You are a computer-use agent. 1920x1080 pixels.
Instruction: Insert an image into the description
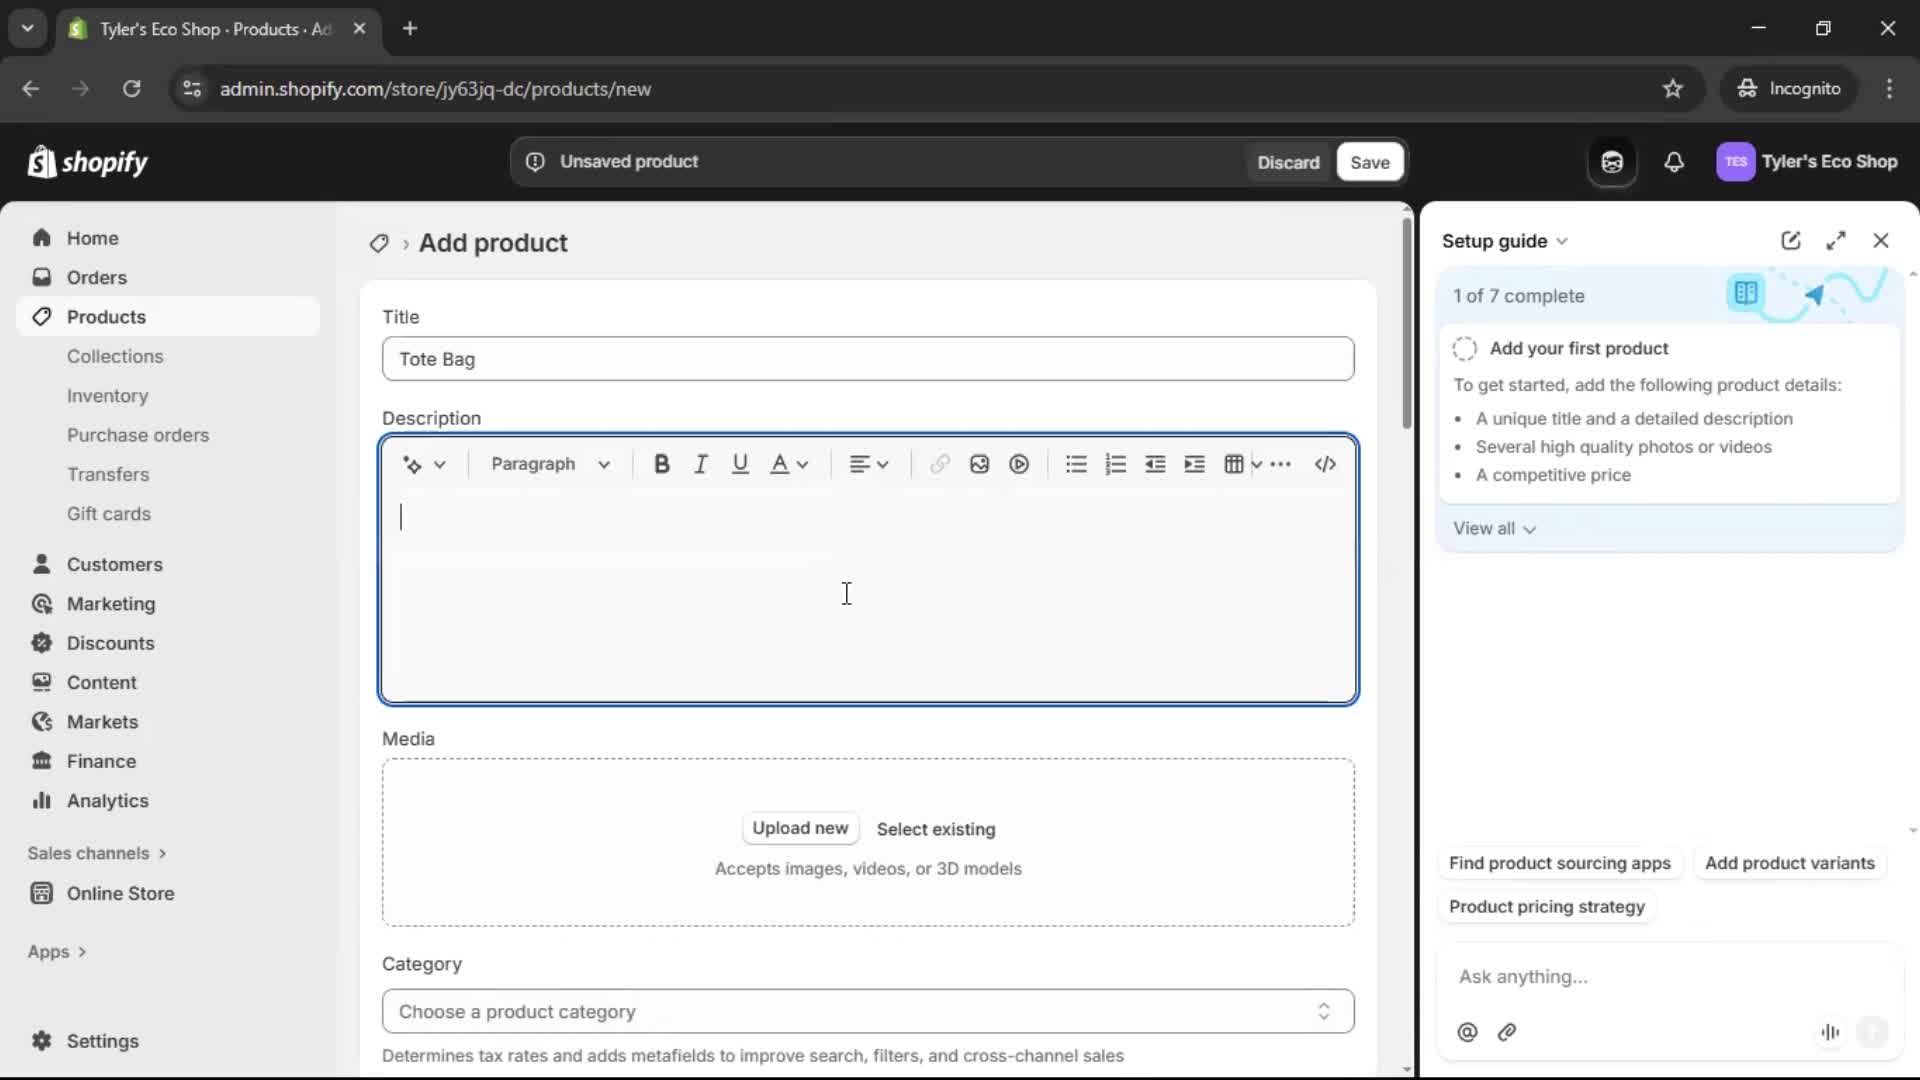(x=978, y=464)
